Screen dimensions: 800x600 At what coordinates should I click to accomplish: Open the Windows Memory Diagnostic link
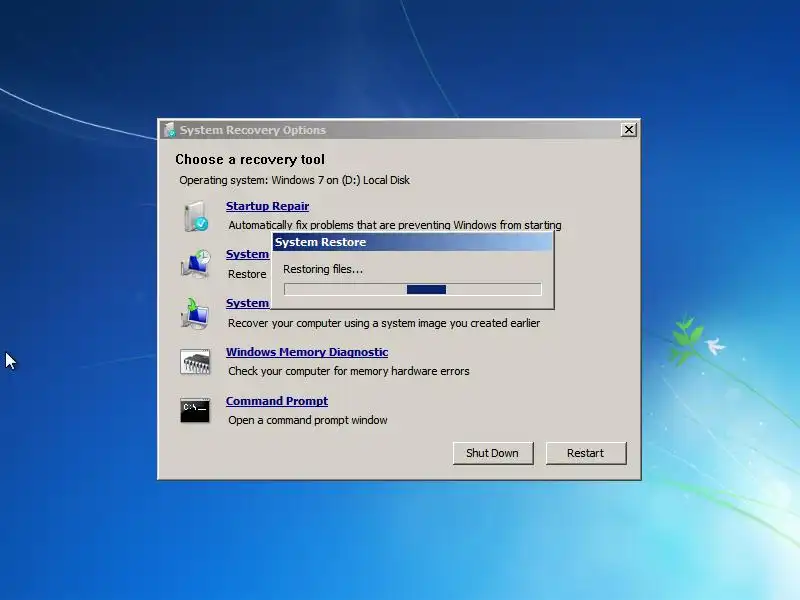(307, 352)
